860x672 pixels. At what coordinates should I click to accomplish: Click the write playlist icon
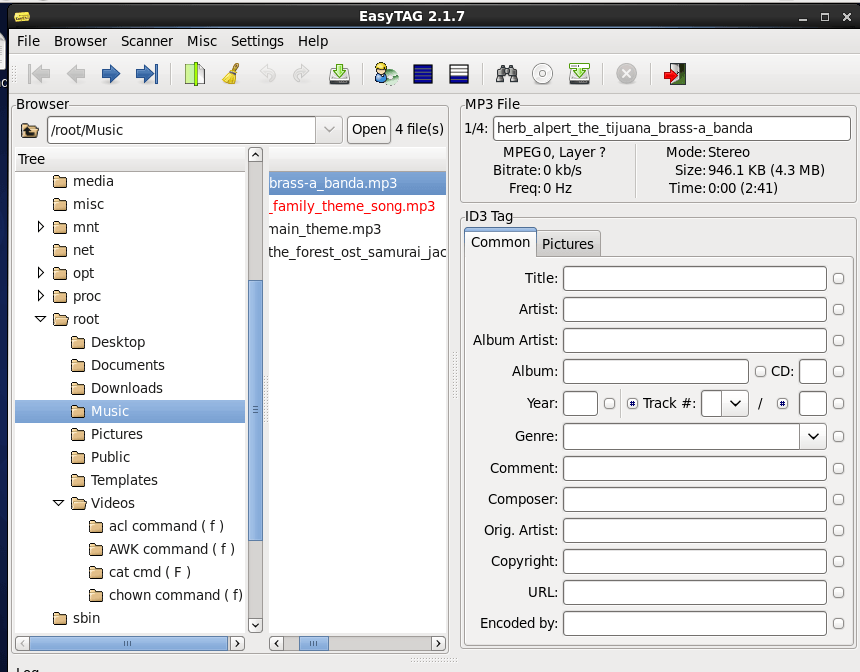579,74
